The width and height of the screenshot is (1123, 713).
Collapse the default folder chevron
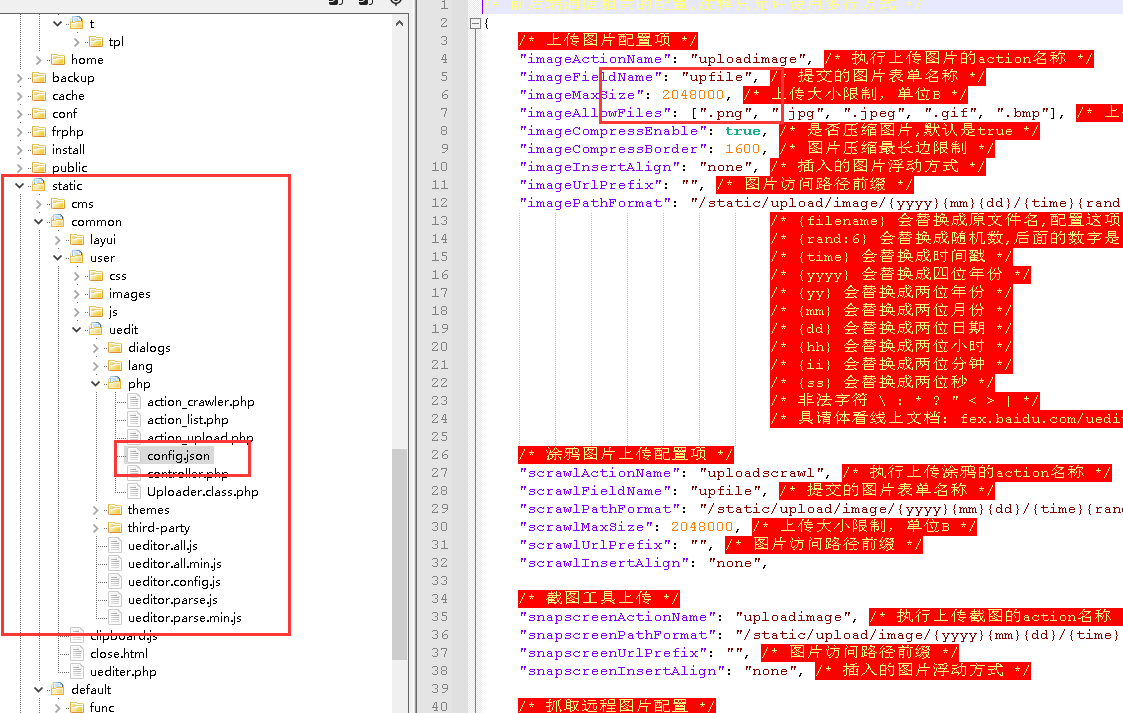click(x=39, y=689)
